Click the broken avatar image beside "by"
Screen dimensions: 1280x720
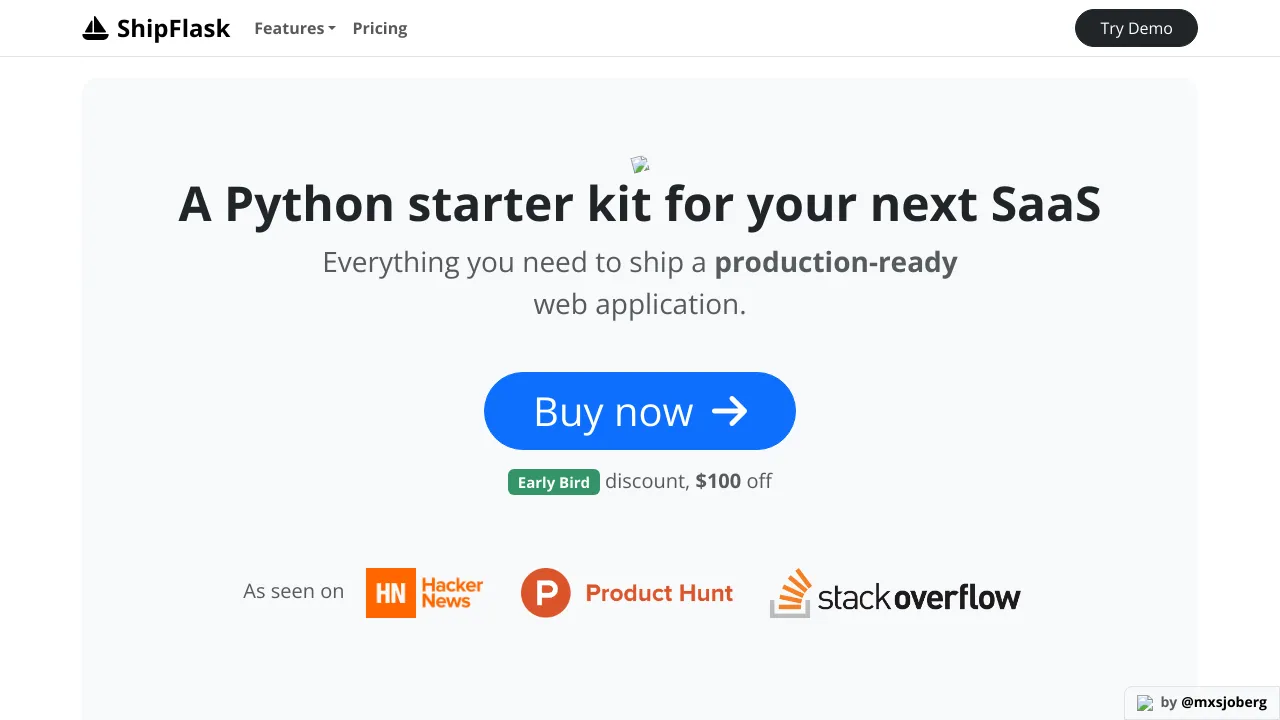[x=1146, y=703]
